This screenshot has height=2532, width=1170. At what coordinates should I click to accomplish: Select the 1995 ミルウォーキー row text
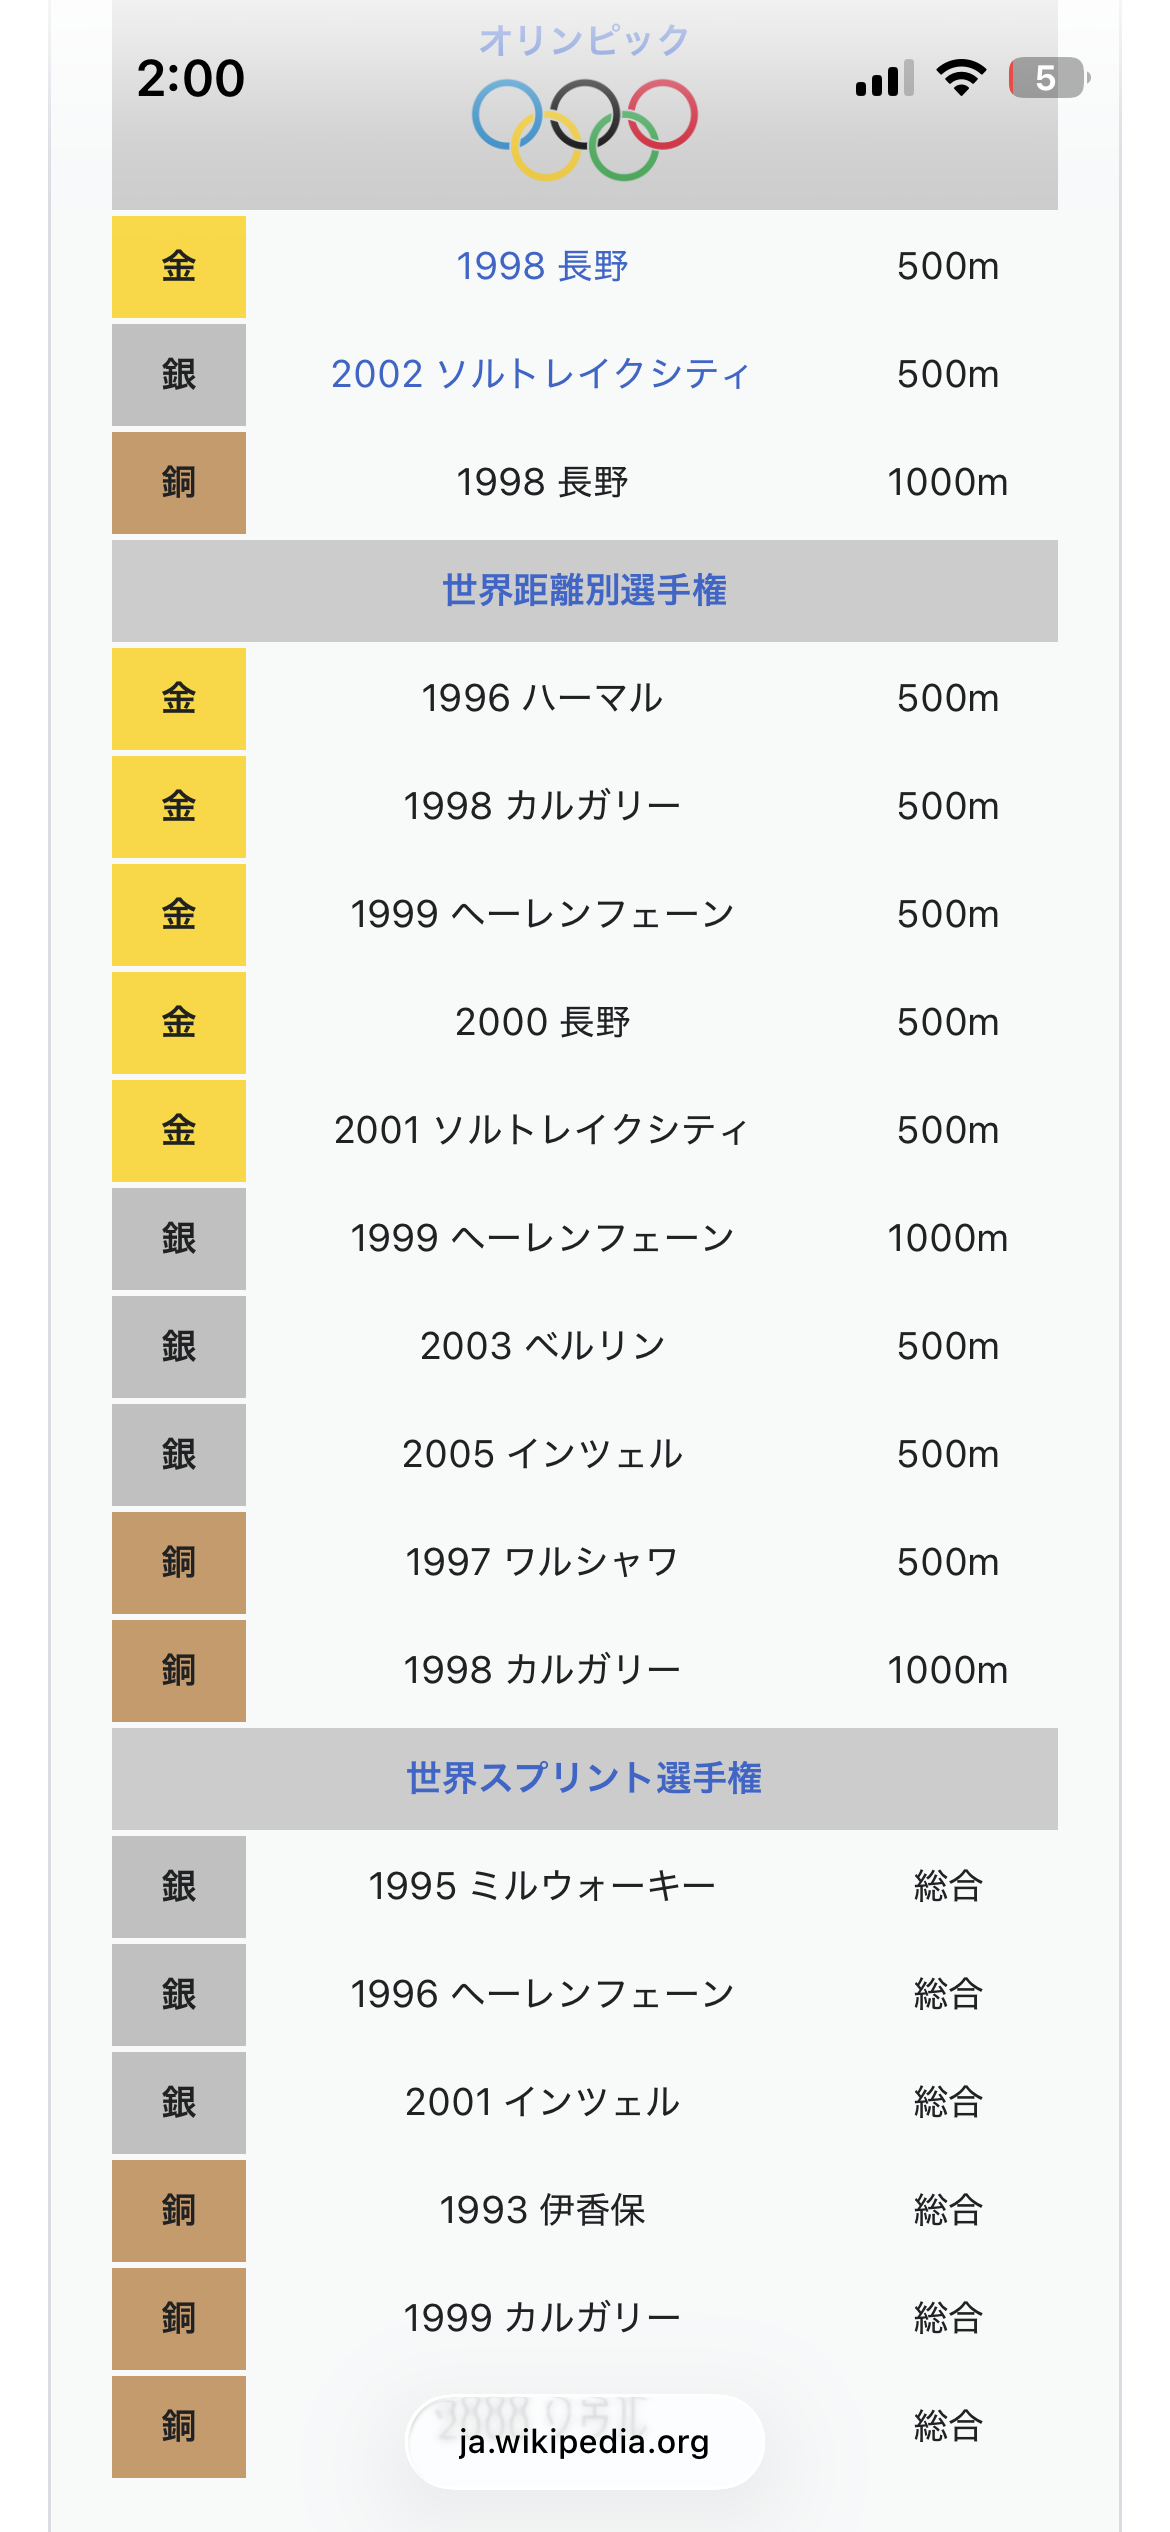coord(542,1886)
